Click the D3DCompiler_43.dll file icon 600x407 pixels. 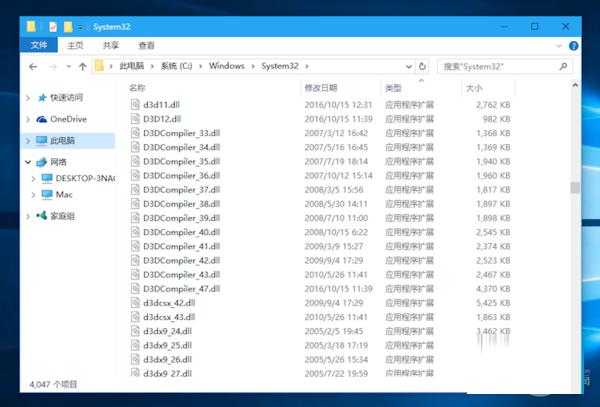tap(135, 274)
